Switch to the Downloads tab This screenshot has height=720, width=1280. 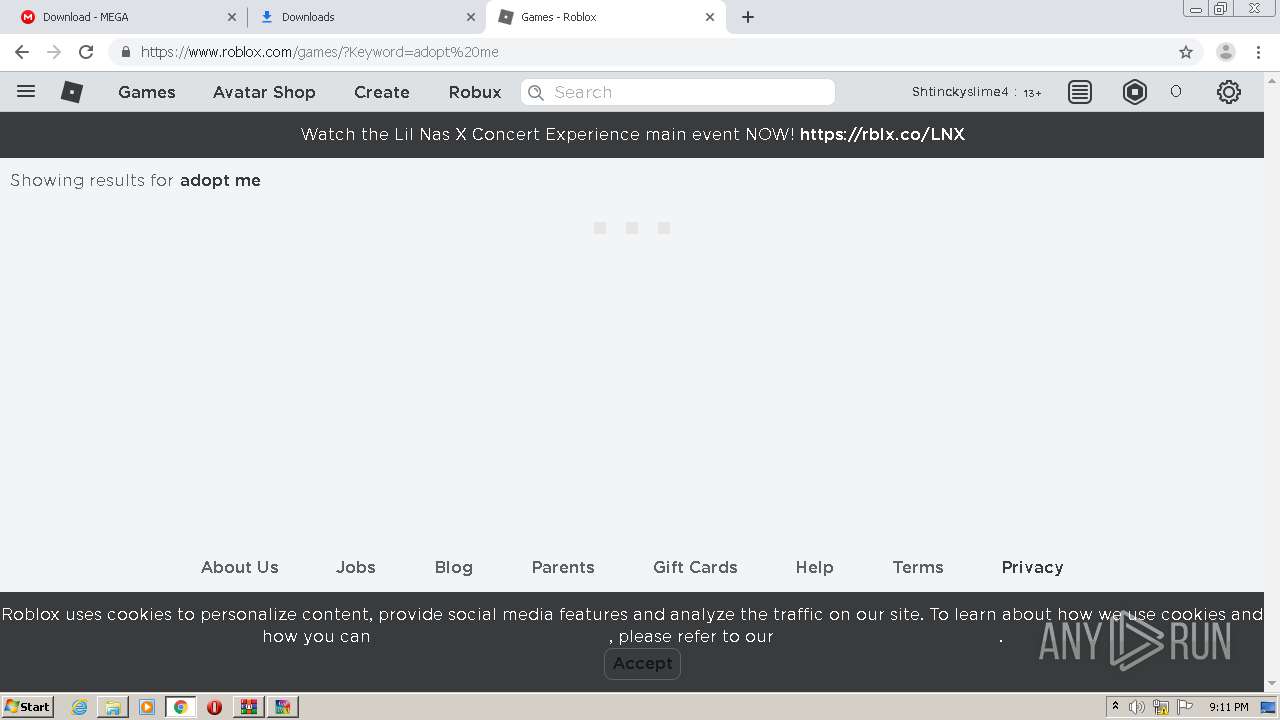click(x=365, y=17)
